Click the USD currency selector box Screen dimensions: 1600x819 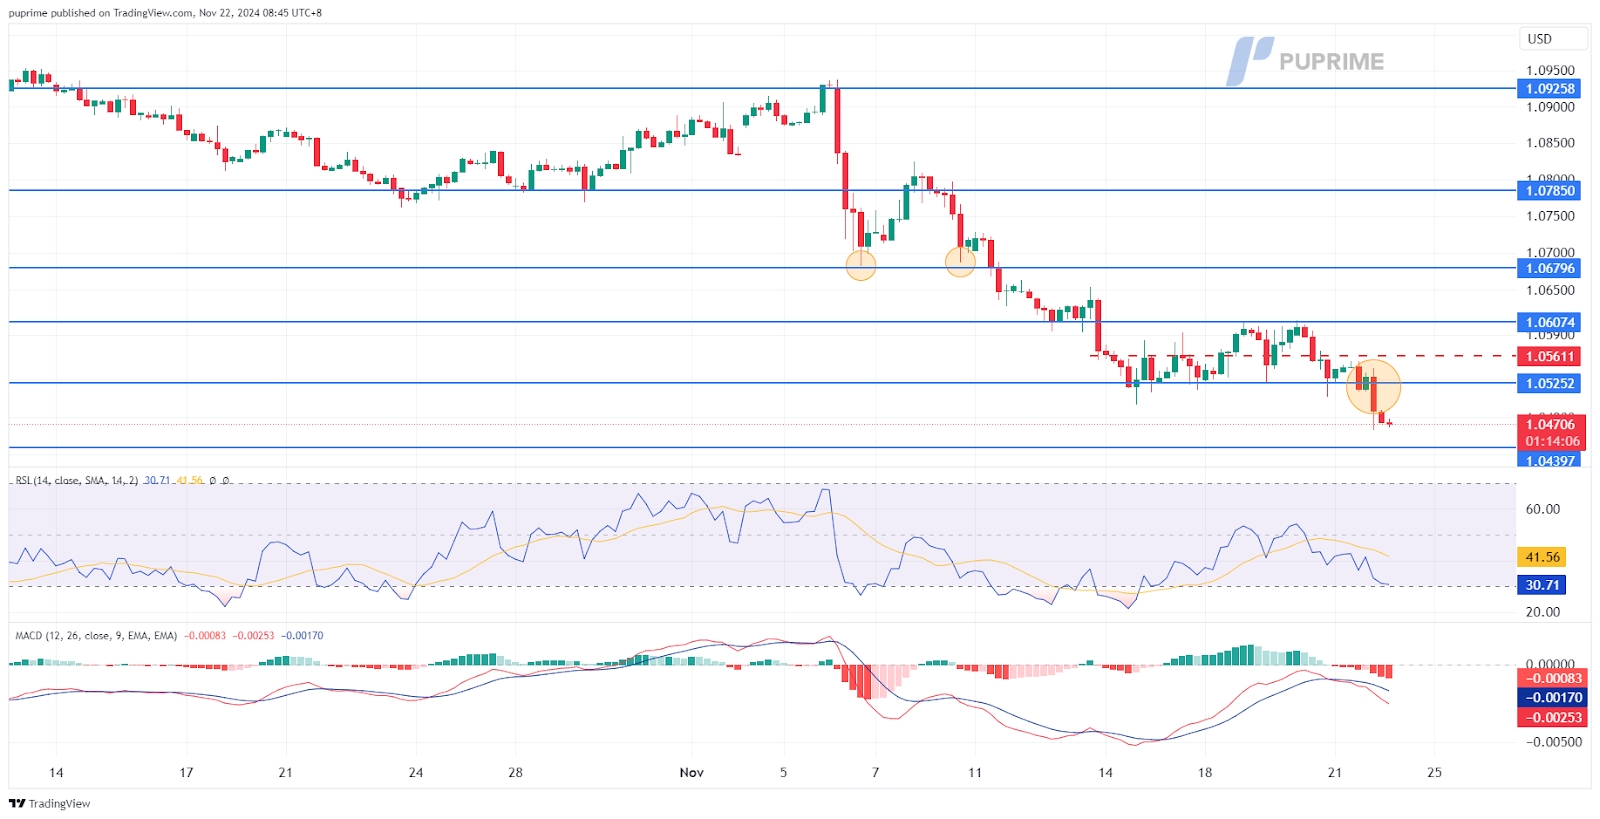1553,39
